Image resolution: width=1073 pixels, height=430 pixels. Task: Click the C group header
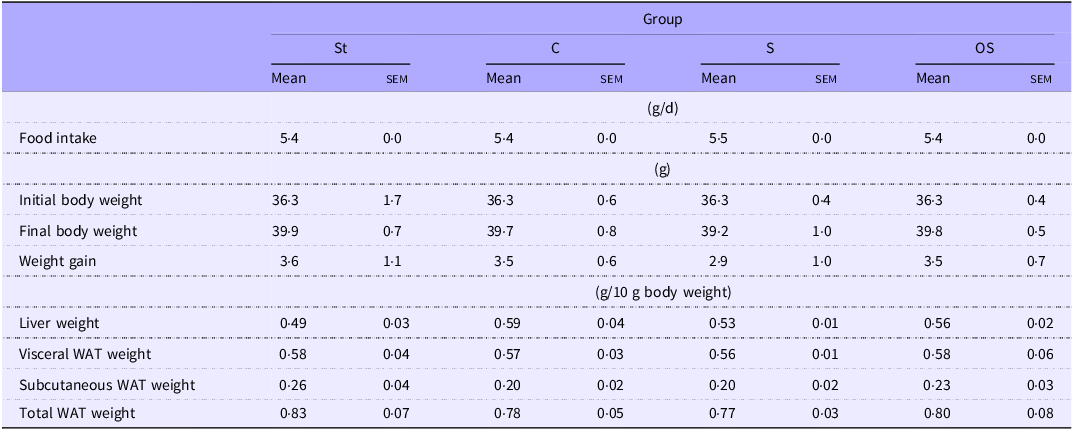pos(555,49)
